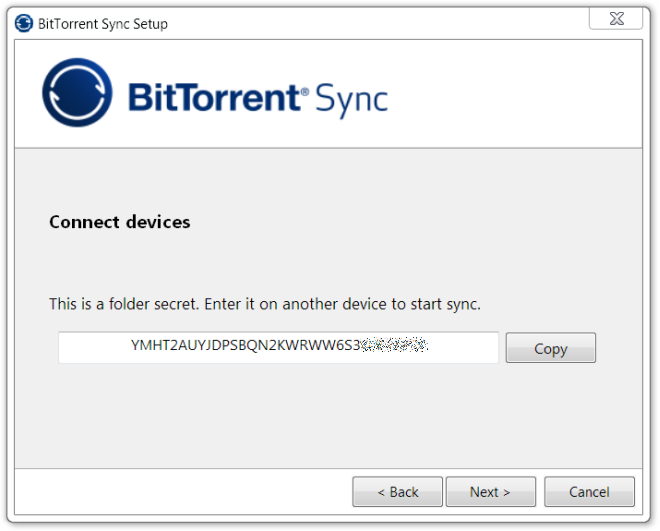660x531 pixels.
Task: Cancel the BitTorrent Sync setup
Action: [x=589, y=491]
